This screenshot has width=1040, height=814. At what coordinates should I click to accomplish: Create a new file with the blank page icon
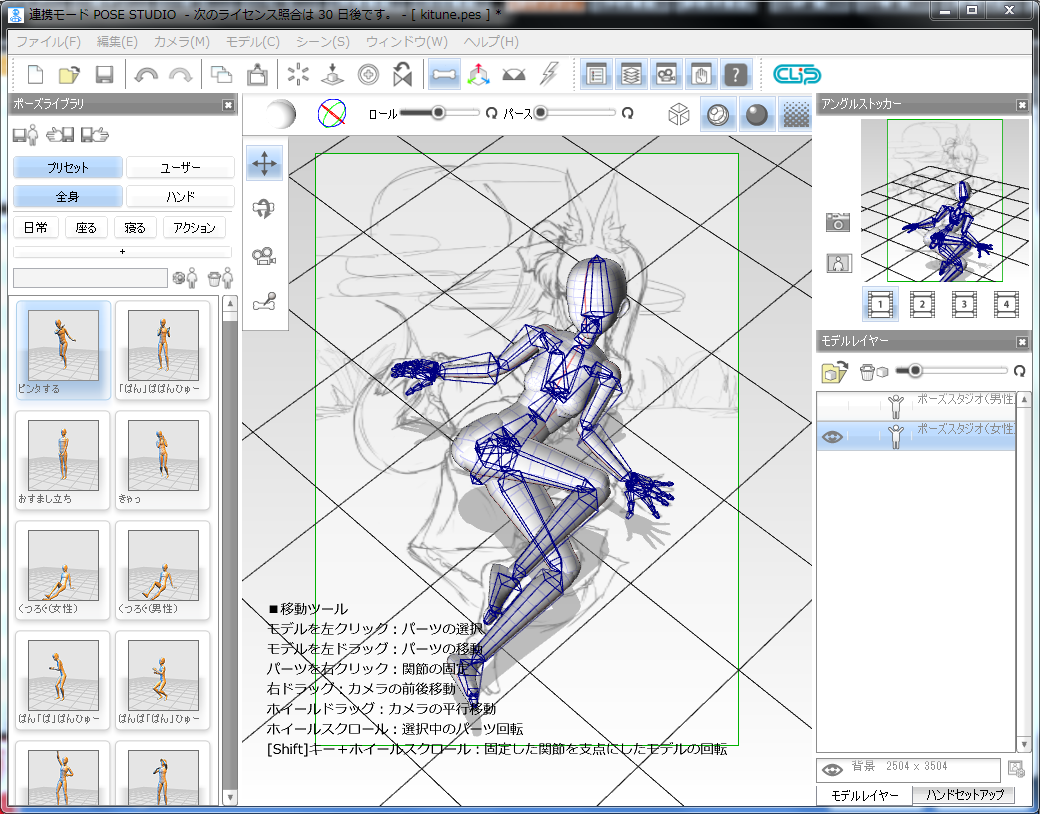35,74
